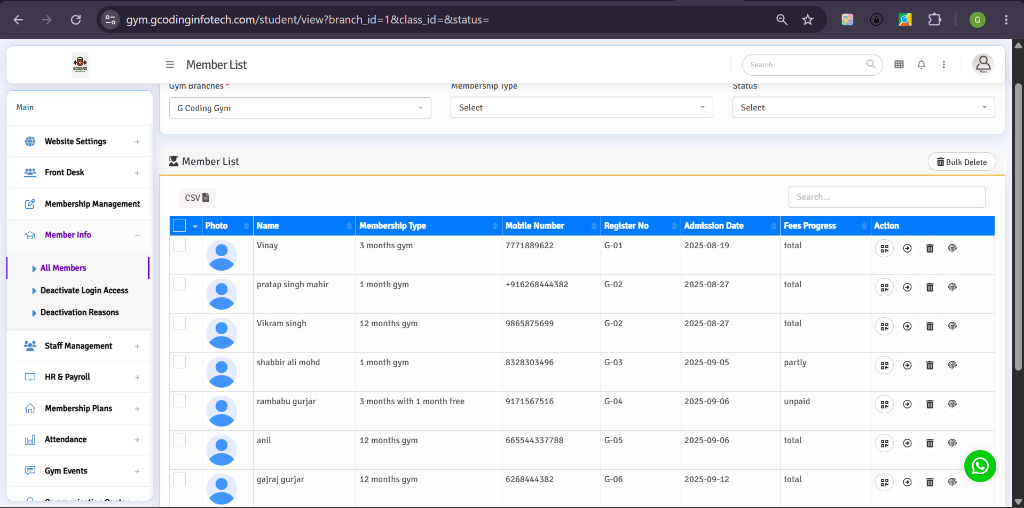Export member list with CSV button
This screenshot has height=508, width=1024.
(197, 198)
